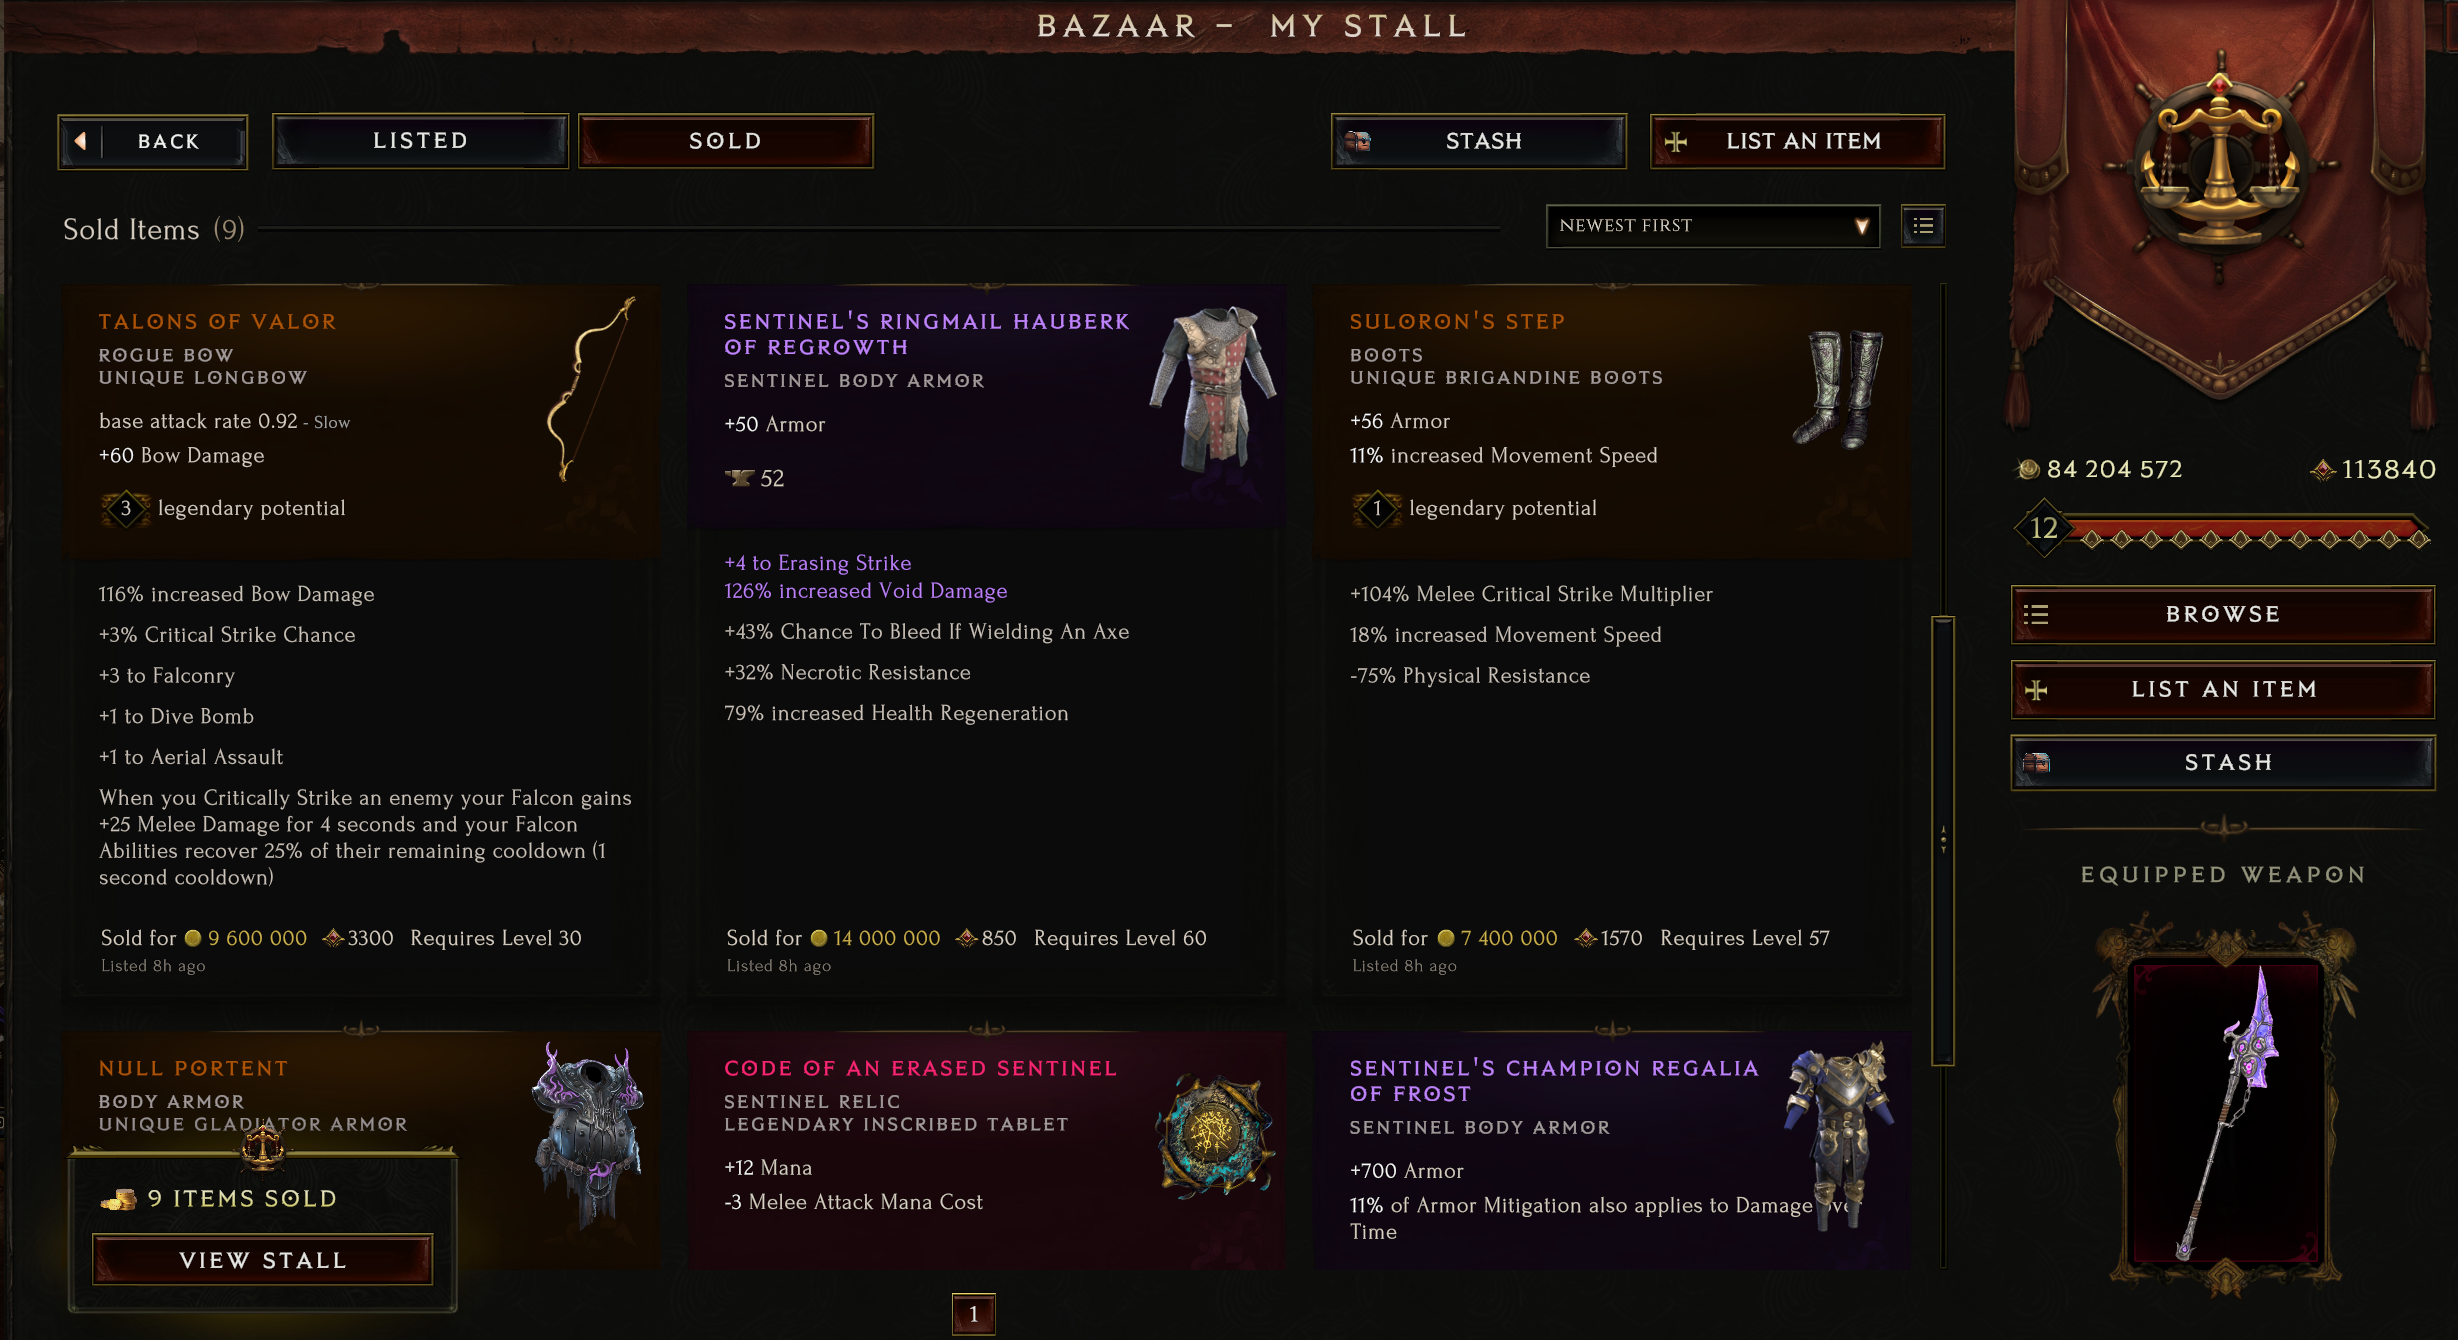
Task: Switch to the Sold tab
Action: [x=725, y=141]
